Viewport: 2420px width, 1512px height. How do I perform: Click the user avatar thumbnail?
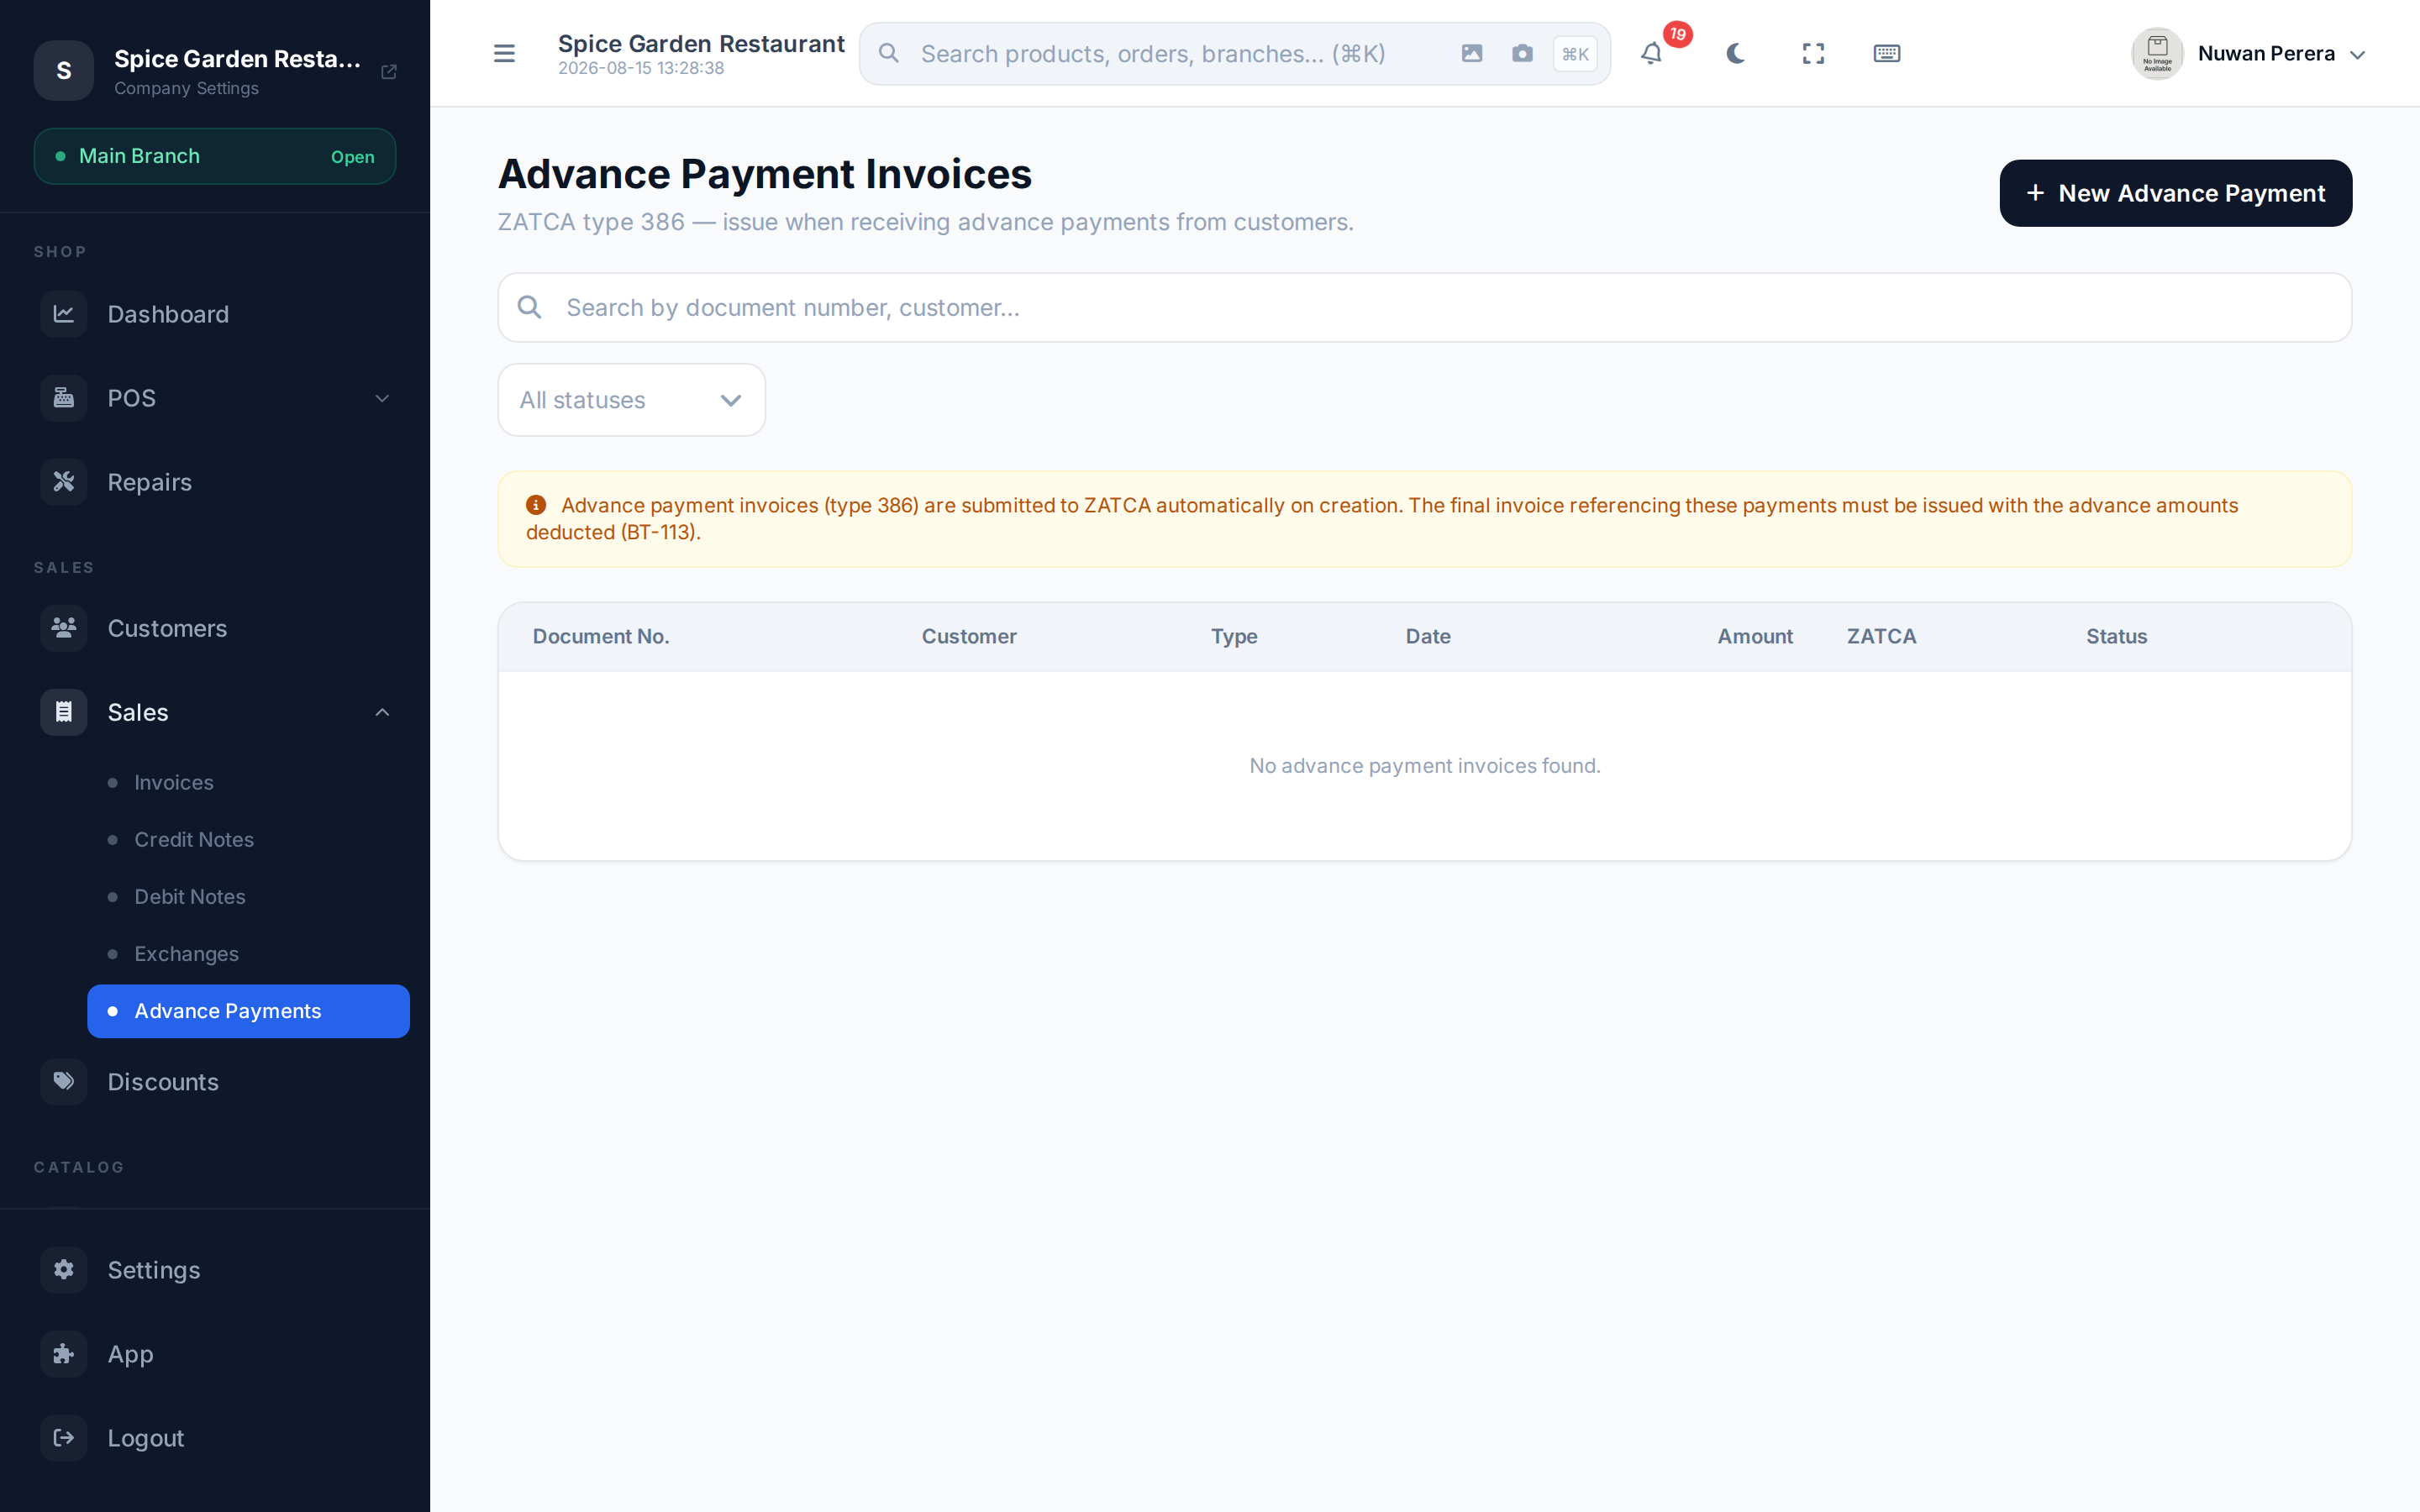(x=2157, y=53)
